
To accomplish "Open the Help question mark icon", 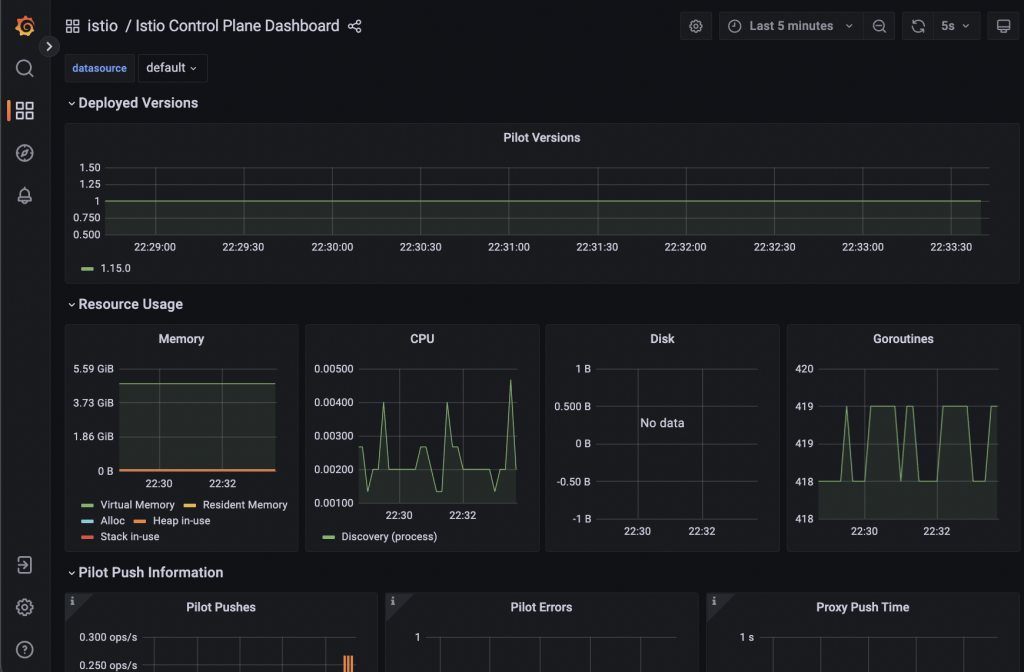I will pyautogui.click(x=25, y=650).
